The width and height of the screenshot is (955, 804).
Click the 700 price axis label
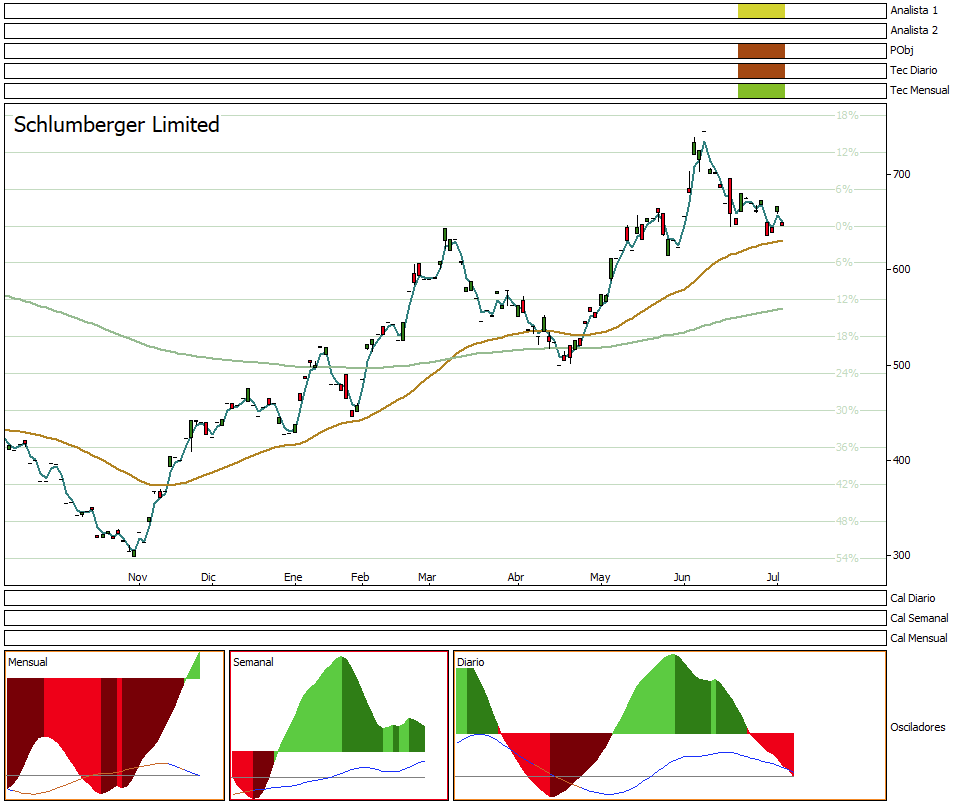pos(901,175)
